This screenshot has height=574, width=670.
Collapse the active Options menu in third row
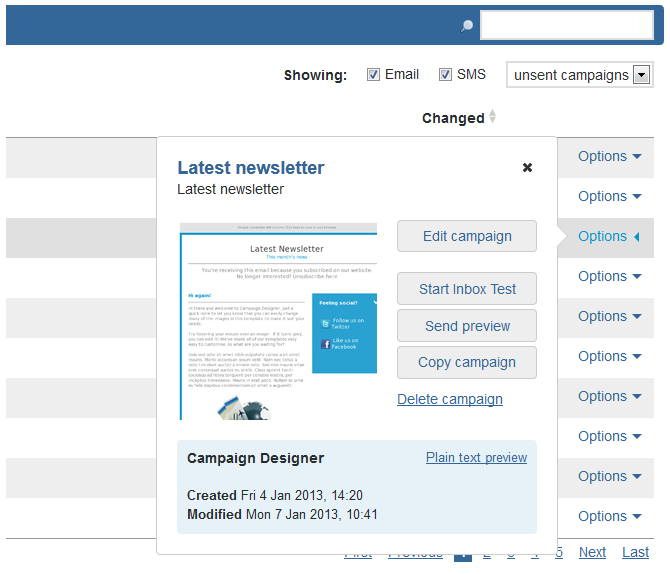(609, 237)
